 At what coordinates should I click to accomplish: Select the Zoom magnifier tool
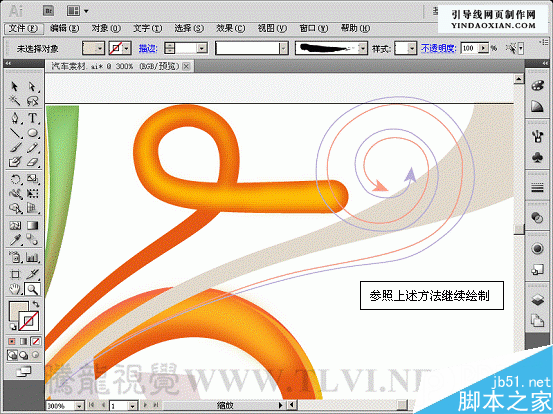tap(32, 290)
